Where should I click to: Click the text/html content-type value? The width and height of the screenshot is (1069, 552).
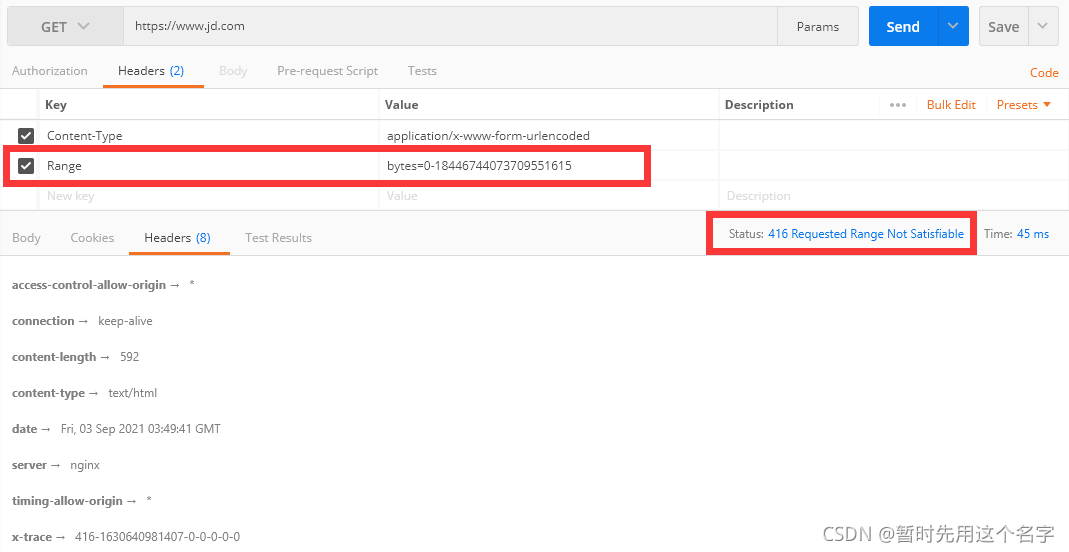pos(133,393)
